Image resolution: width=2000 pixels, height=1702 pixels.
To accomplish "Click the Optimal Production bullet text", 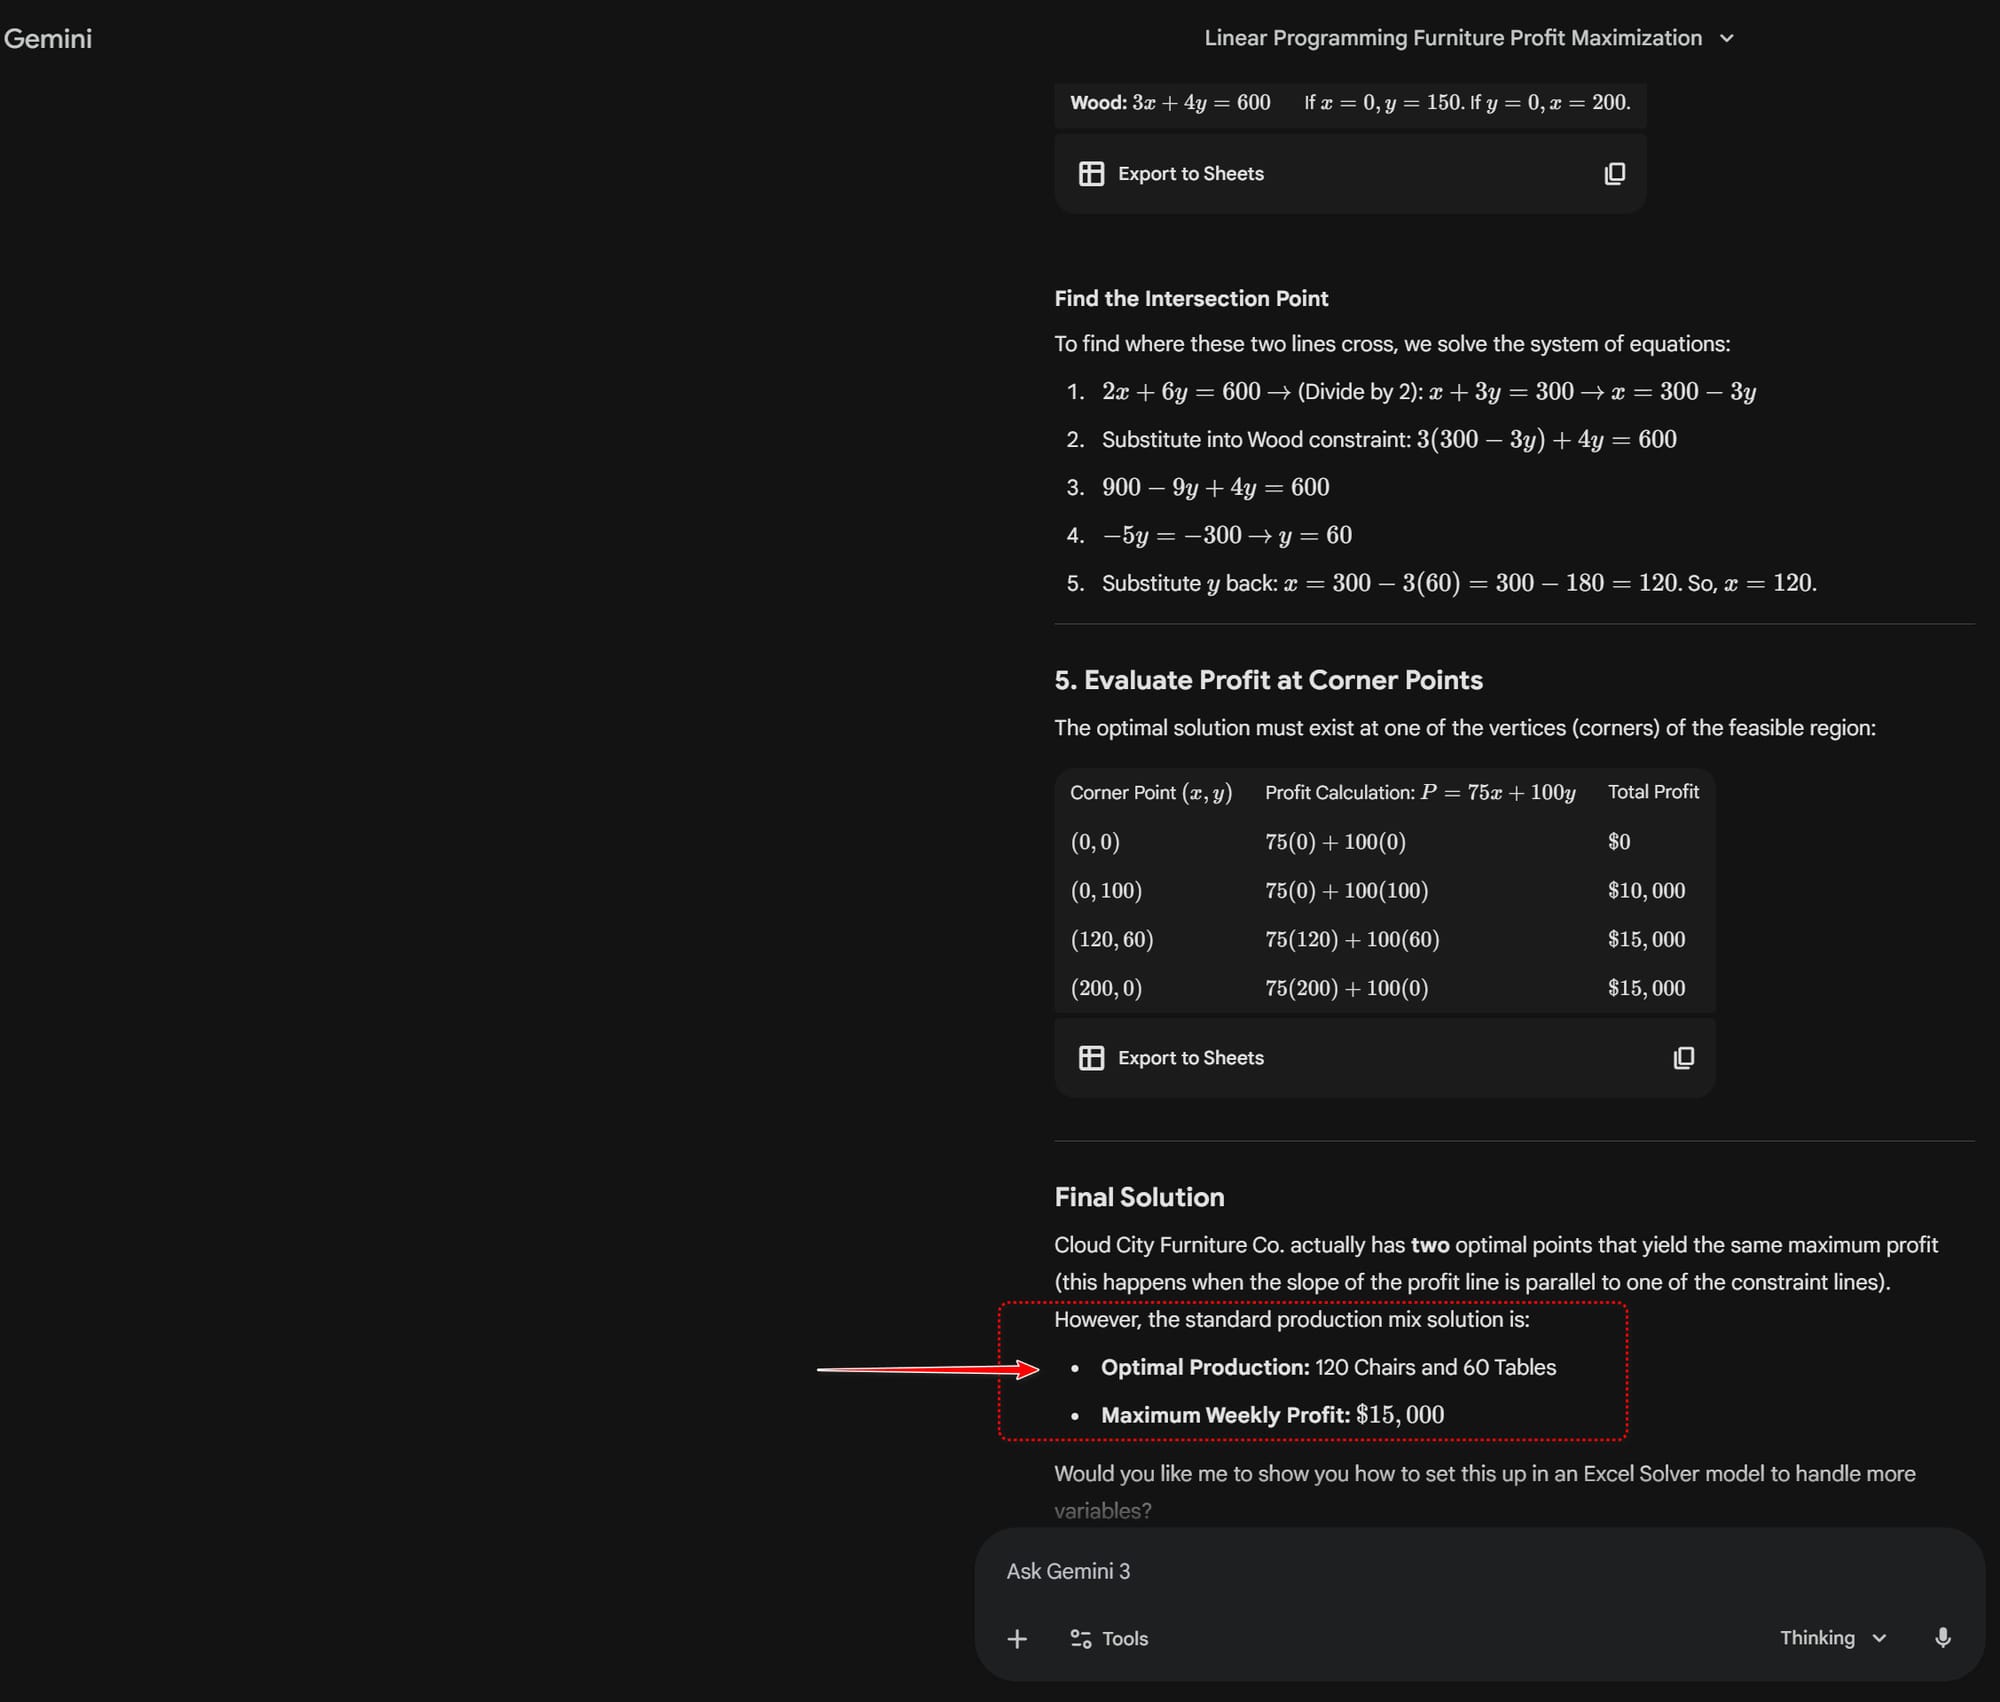I will pos(1327,1367).
